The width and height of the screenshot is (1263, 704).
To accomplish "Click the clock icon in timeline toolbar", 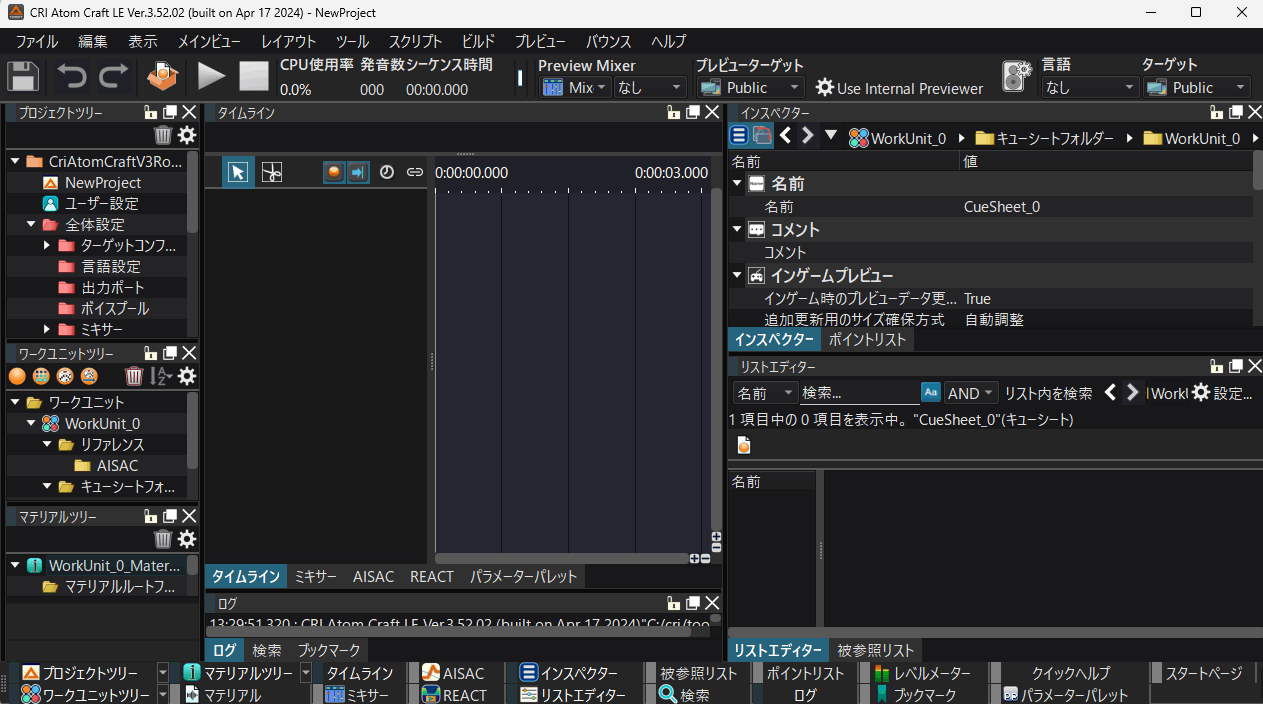I will 387,172.
